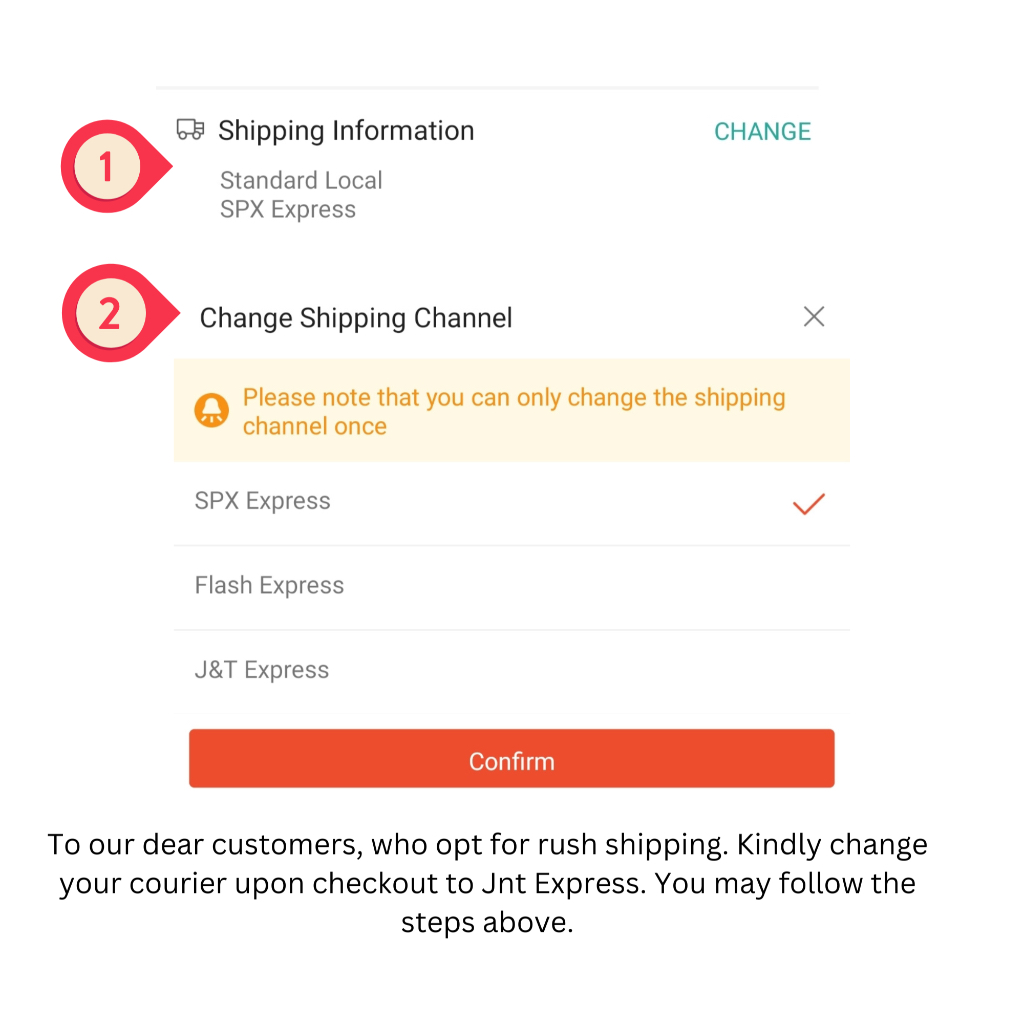Pick the J&T Express courier option
The width and height of the screenshot is (1024, 1024).
tap(262, 670)
